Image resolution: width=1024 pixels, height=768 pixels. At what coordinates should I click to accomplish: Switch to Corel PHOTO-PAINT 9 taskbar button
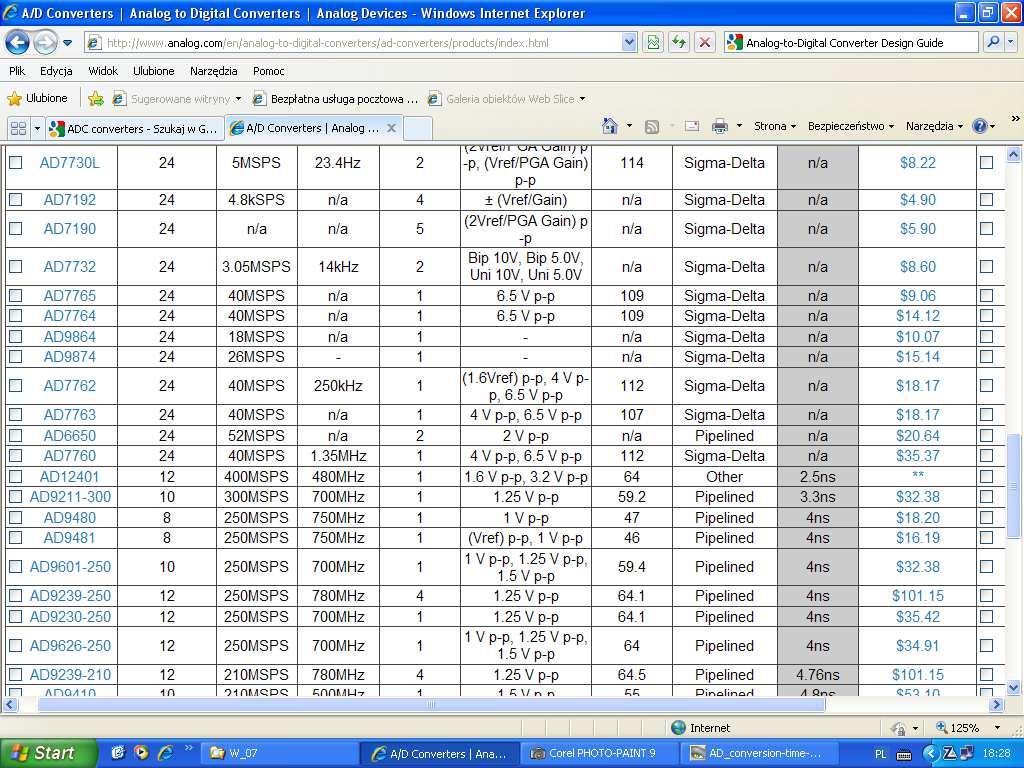[x=601, y=754]
